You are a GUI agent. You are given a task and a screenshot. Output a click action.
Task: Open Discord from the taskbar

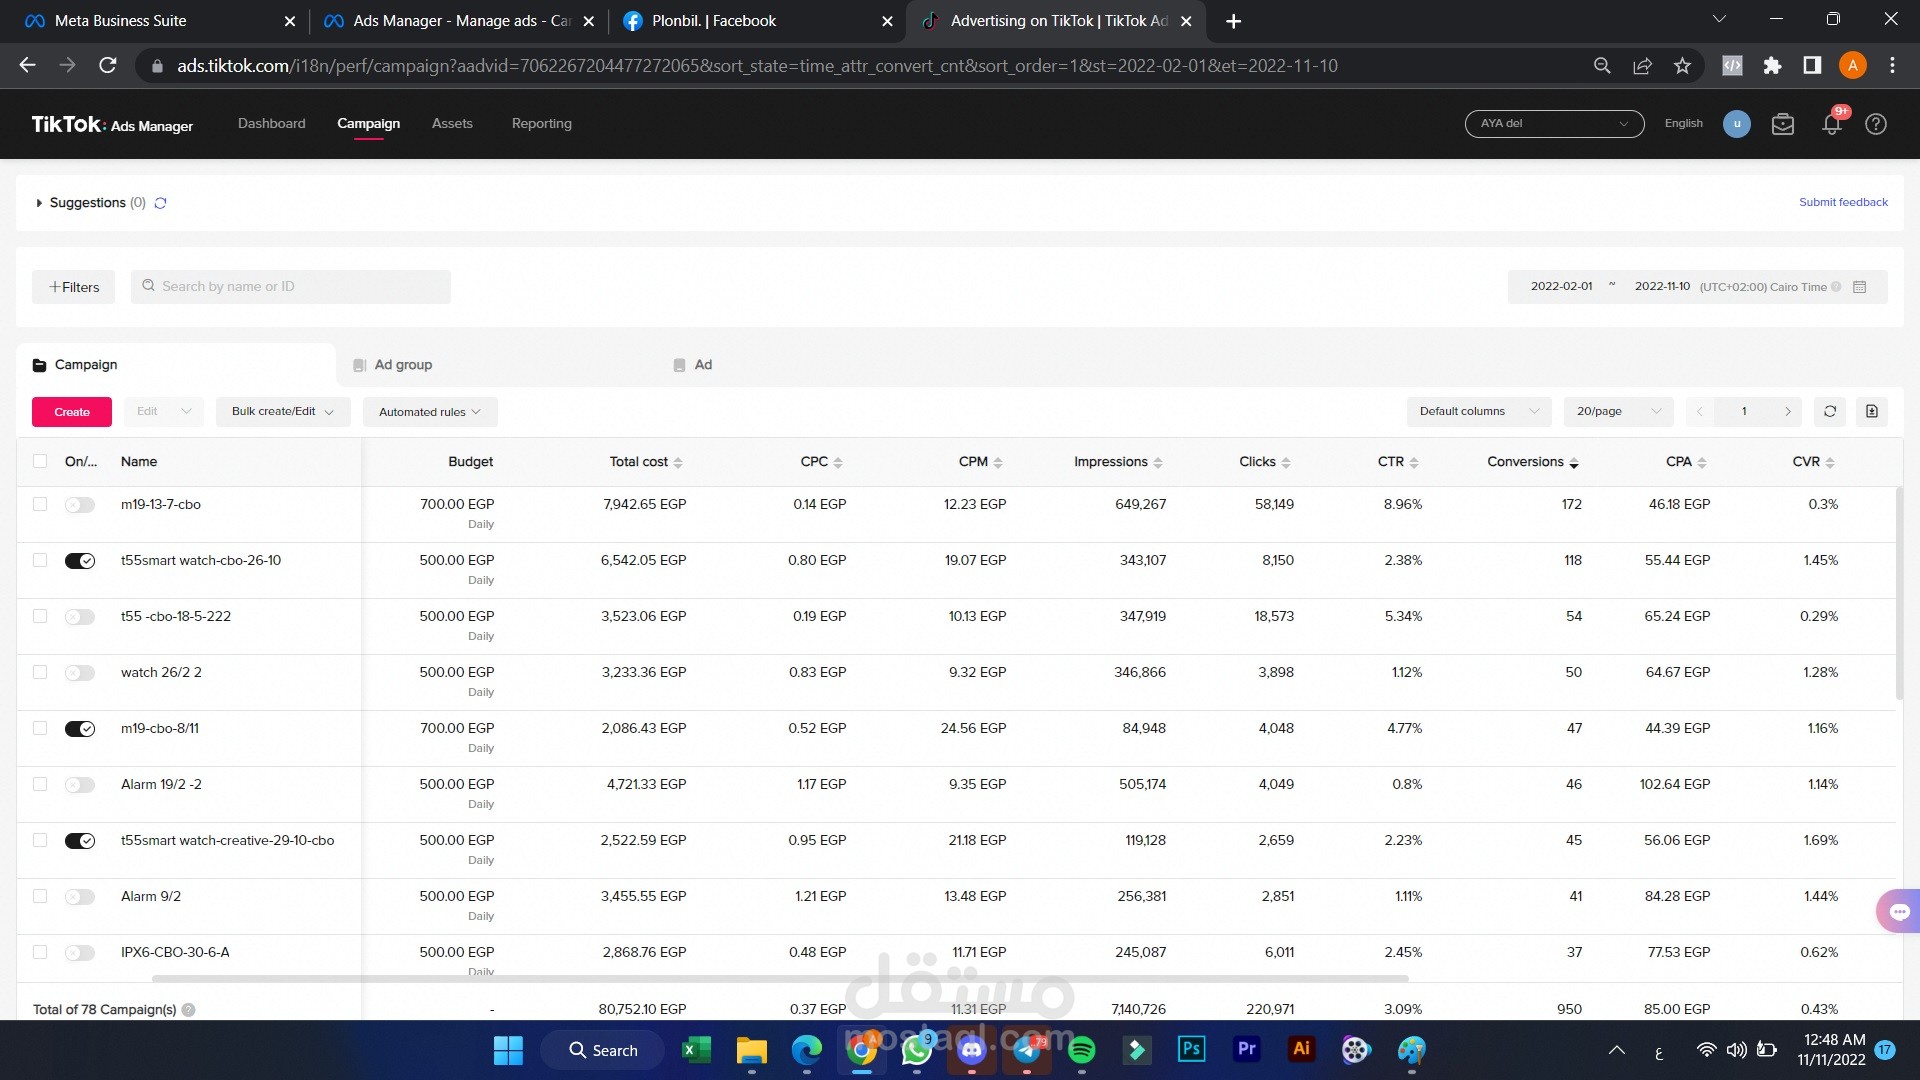[972, 1050]
